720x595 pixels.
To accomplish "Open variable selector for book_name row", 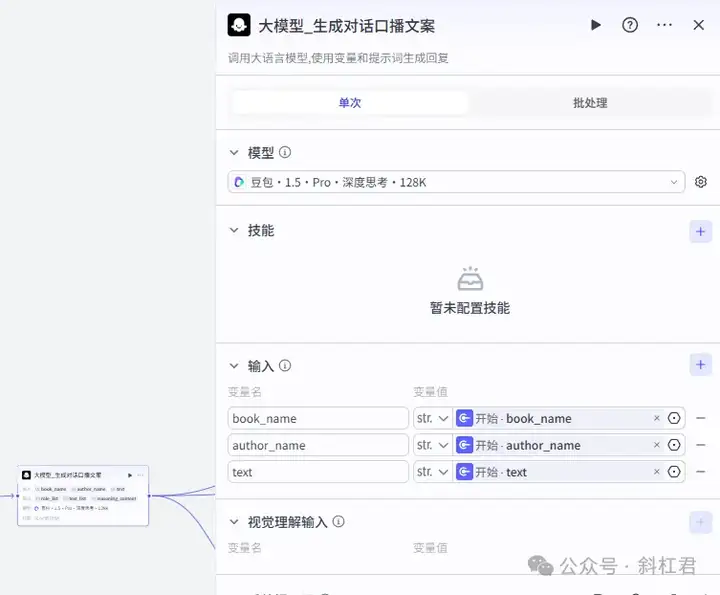I will pos(674,418).
